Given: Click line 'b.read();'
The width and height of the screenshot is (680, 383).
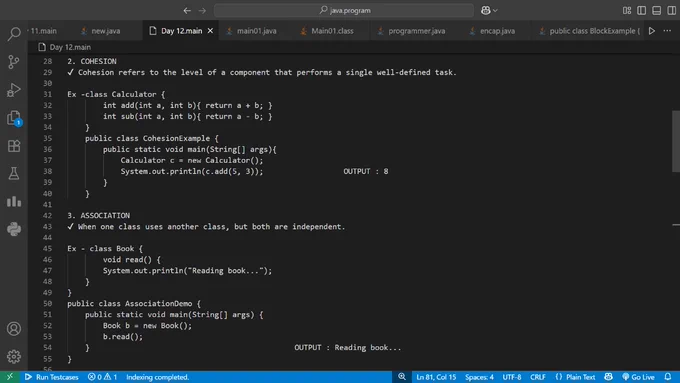Looking at the screenshot, I should click(123, 337).
